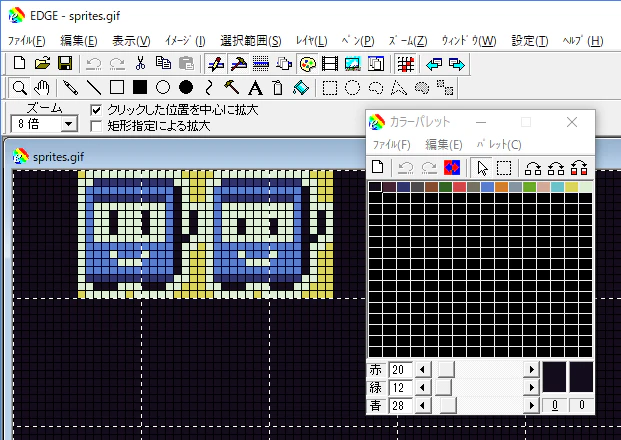Click the 緑 green value field

401,387
